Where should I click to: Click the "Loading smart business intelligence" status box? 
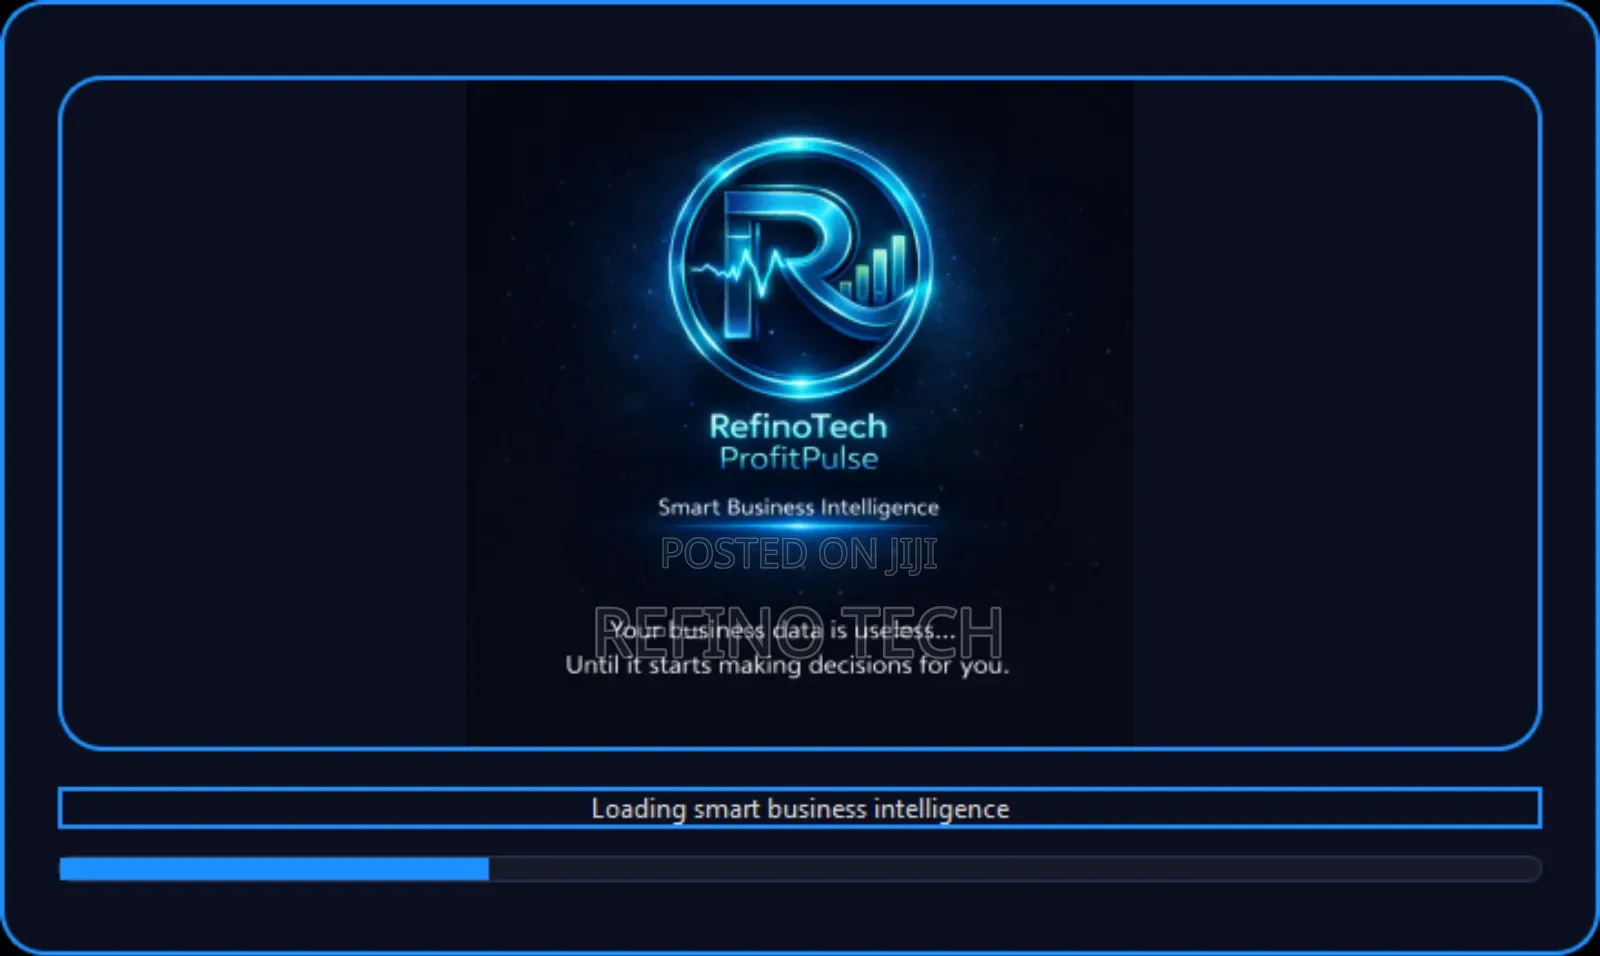pyautogui.click(x=800, y=808)
